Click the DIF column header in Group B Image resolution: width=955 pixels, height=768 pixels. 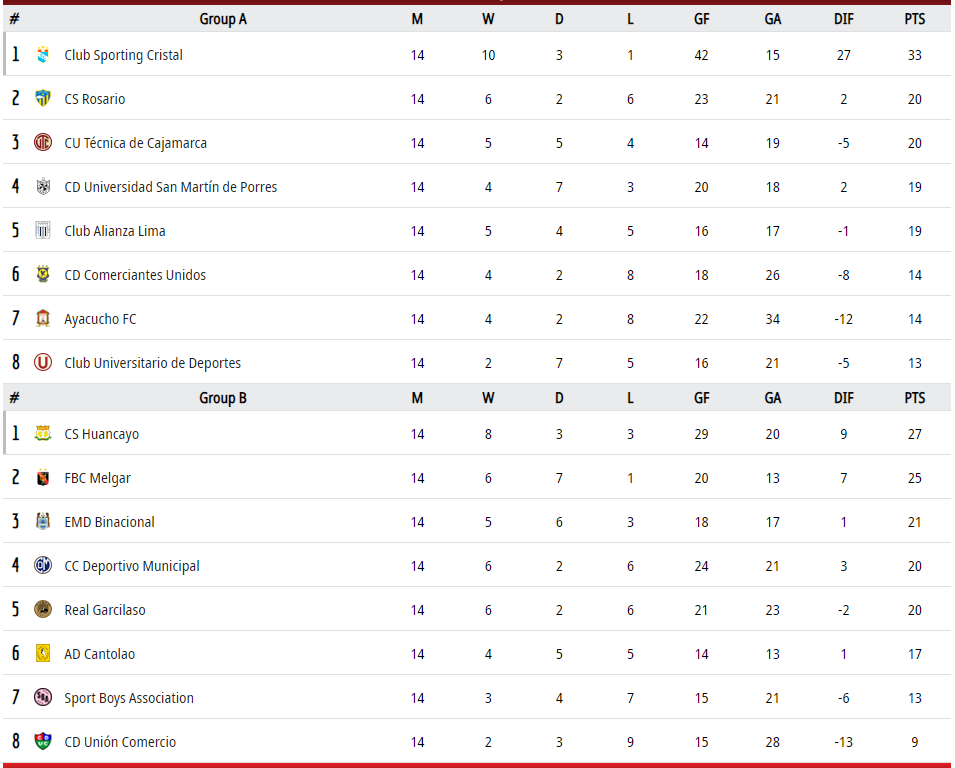(x=844, y=398)
